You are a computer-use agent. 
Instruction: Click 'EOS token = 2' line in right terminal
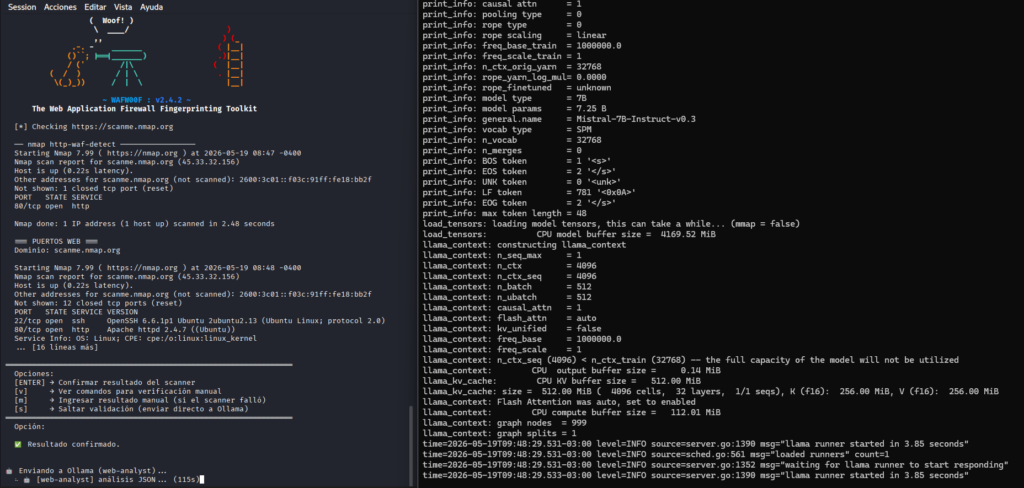pyautogui.click(x=516, y=172)
